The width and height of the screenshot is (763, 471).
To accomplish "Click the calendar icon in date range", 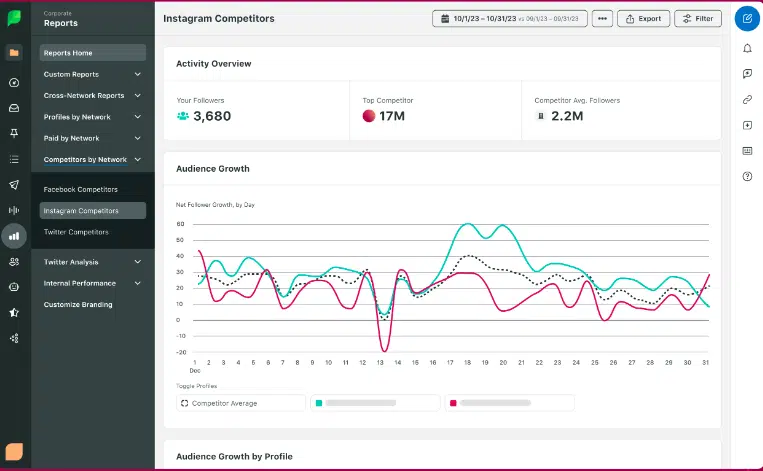I will pyautogui.click(x=445, y=18).
